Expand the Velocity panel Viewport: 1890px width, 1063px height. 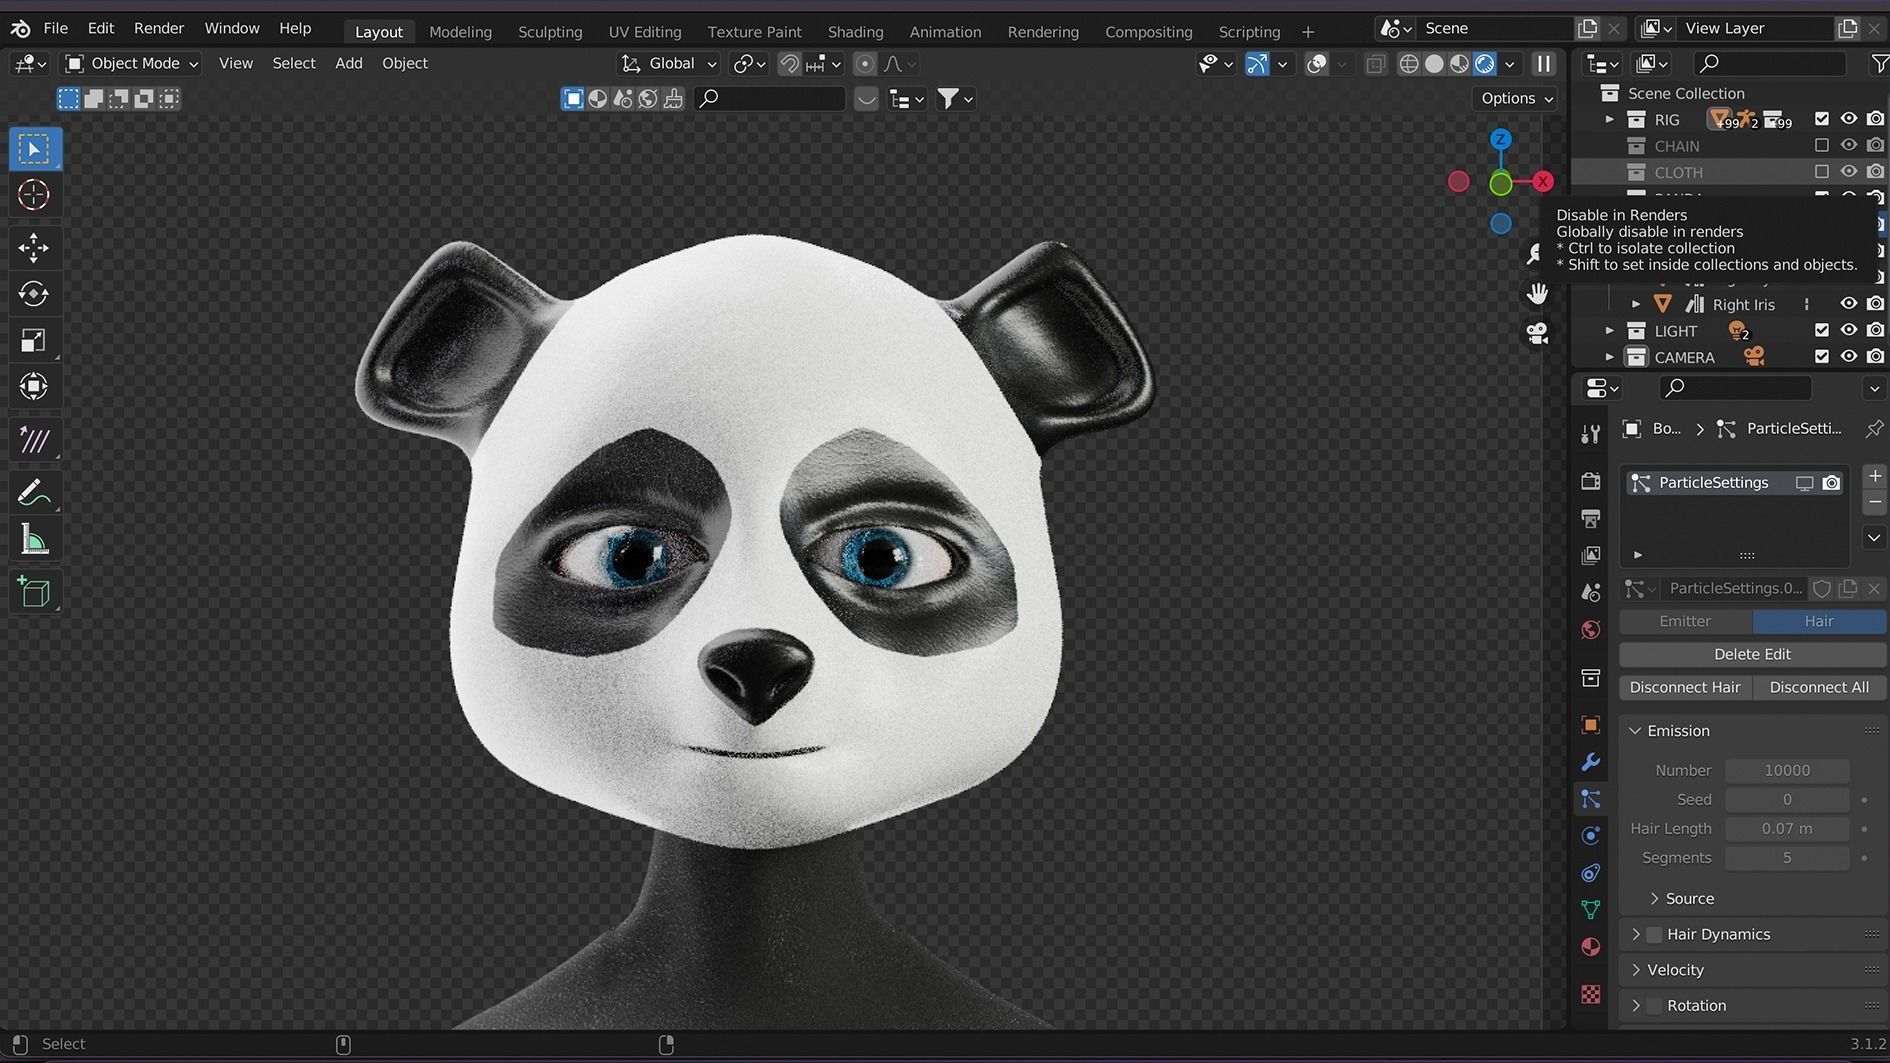[1636, 970]
